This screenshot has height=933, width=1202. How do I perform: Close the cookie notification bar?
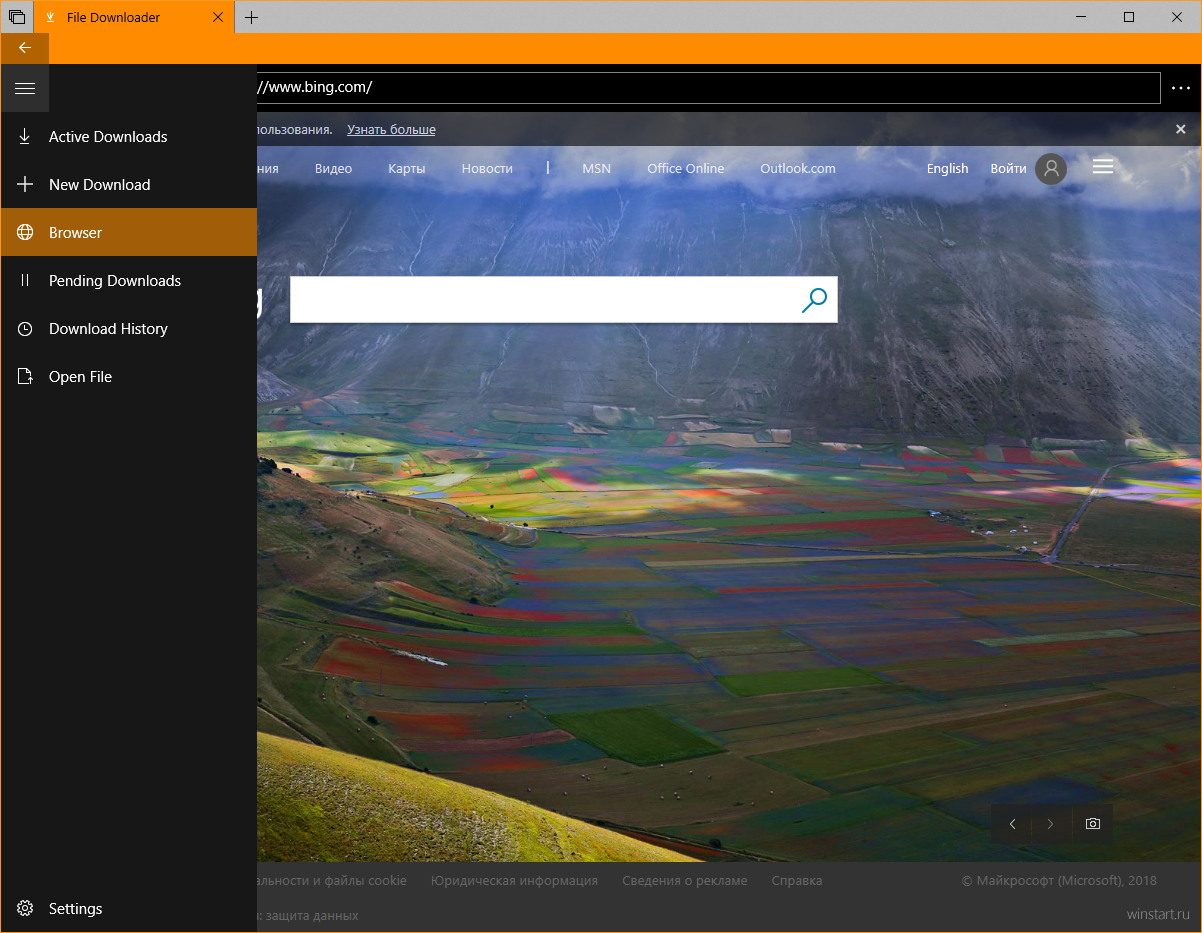pos(1180,129)
